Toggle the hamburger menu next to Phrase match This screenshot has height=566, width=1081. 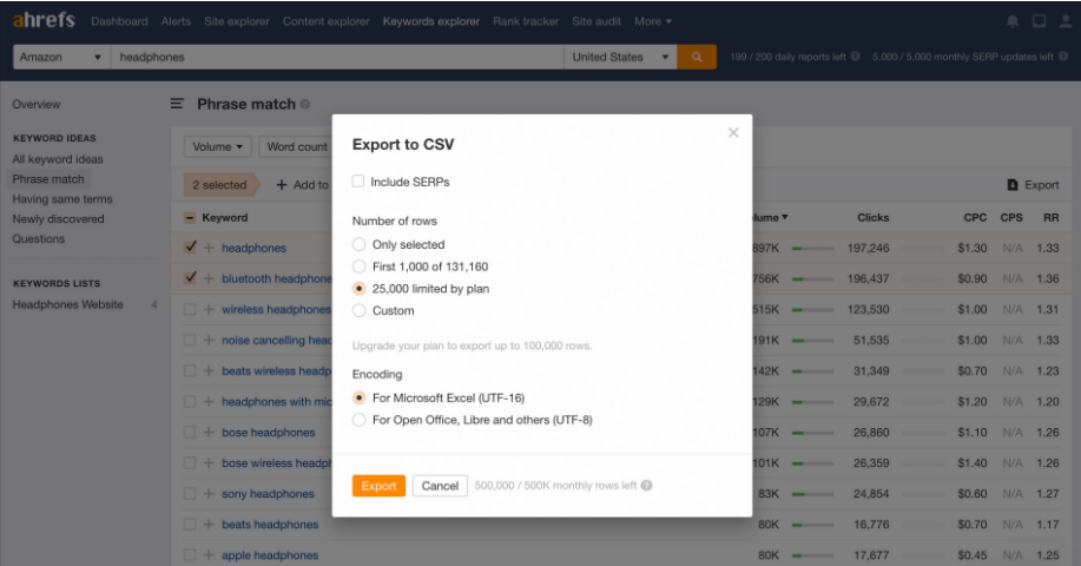(177, 104)
